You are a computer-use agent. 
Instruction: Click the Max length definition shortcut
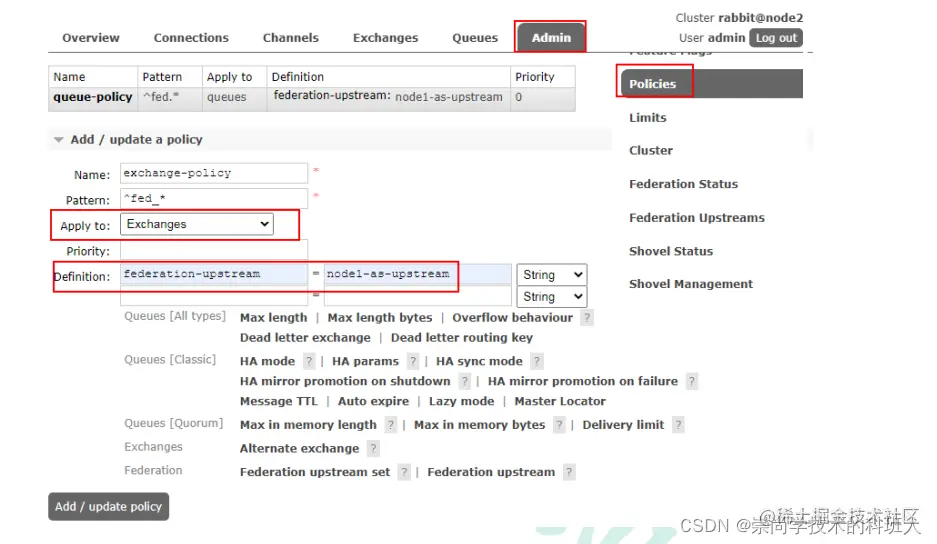click(273, 317)
